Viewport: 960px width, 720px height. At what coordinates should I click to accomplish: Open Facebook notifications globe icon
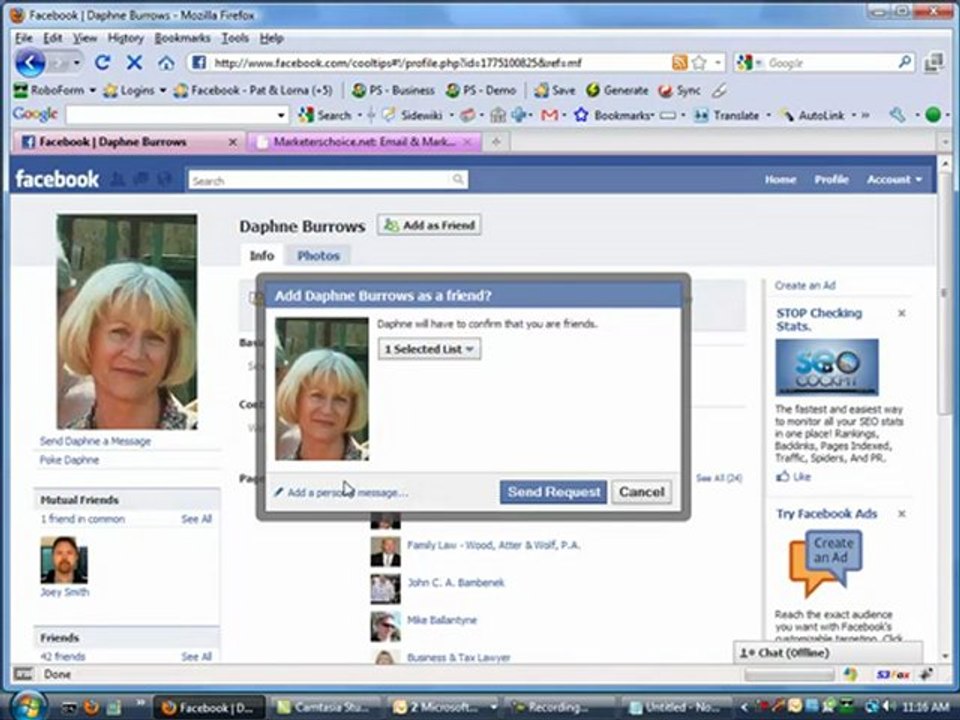[x=164, y=179]
